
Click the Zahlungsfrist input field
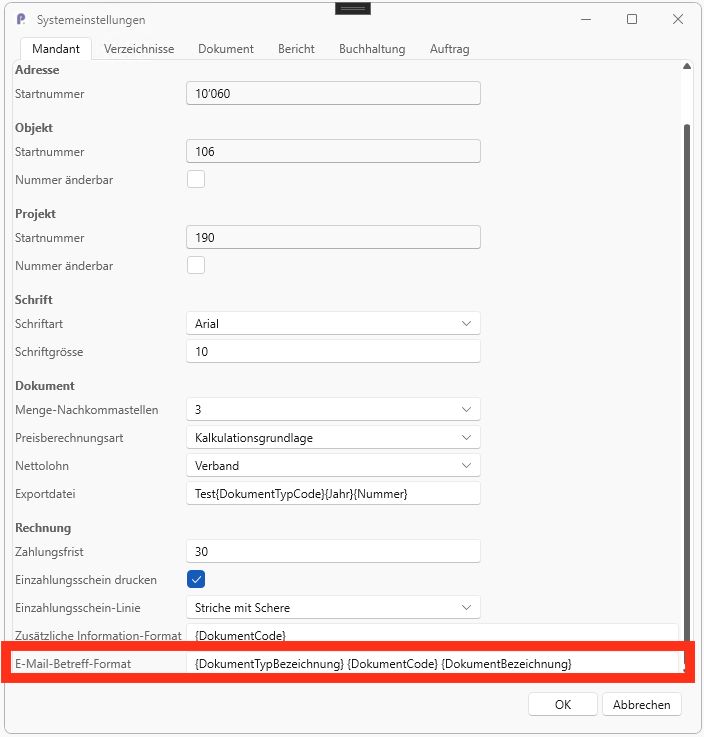coord(333,552)
